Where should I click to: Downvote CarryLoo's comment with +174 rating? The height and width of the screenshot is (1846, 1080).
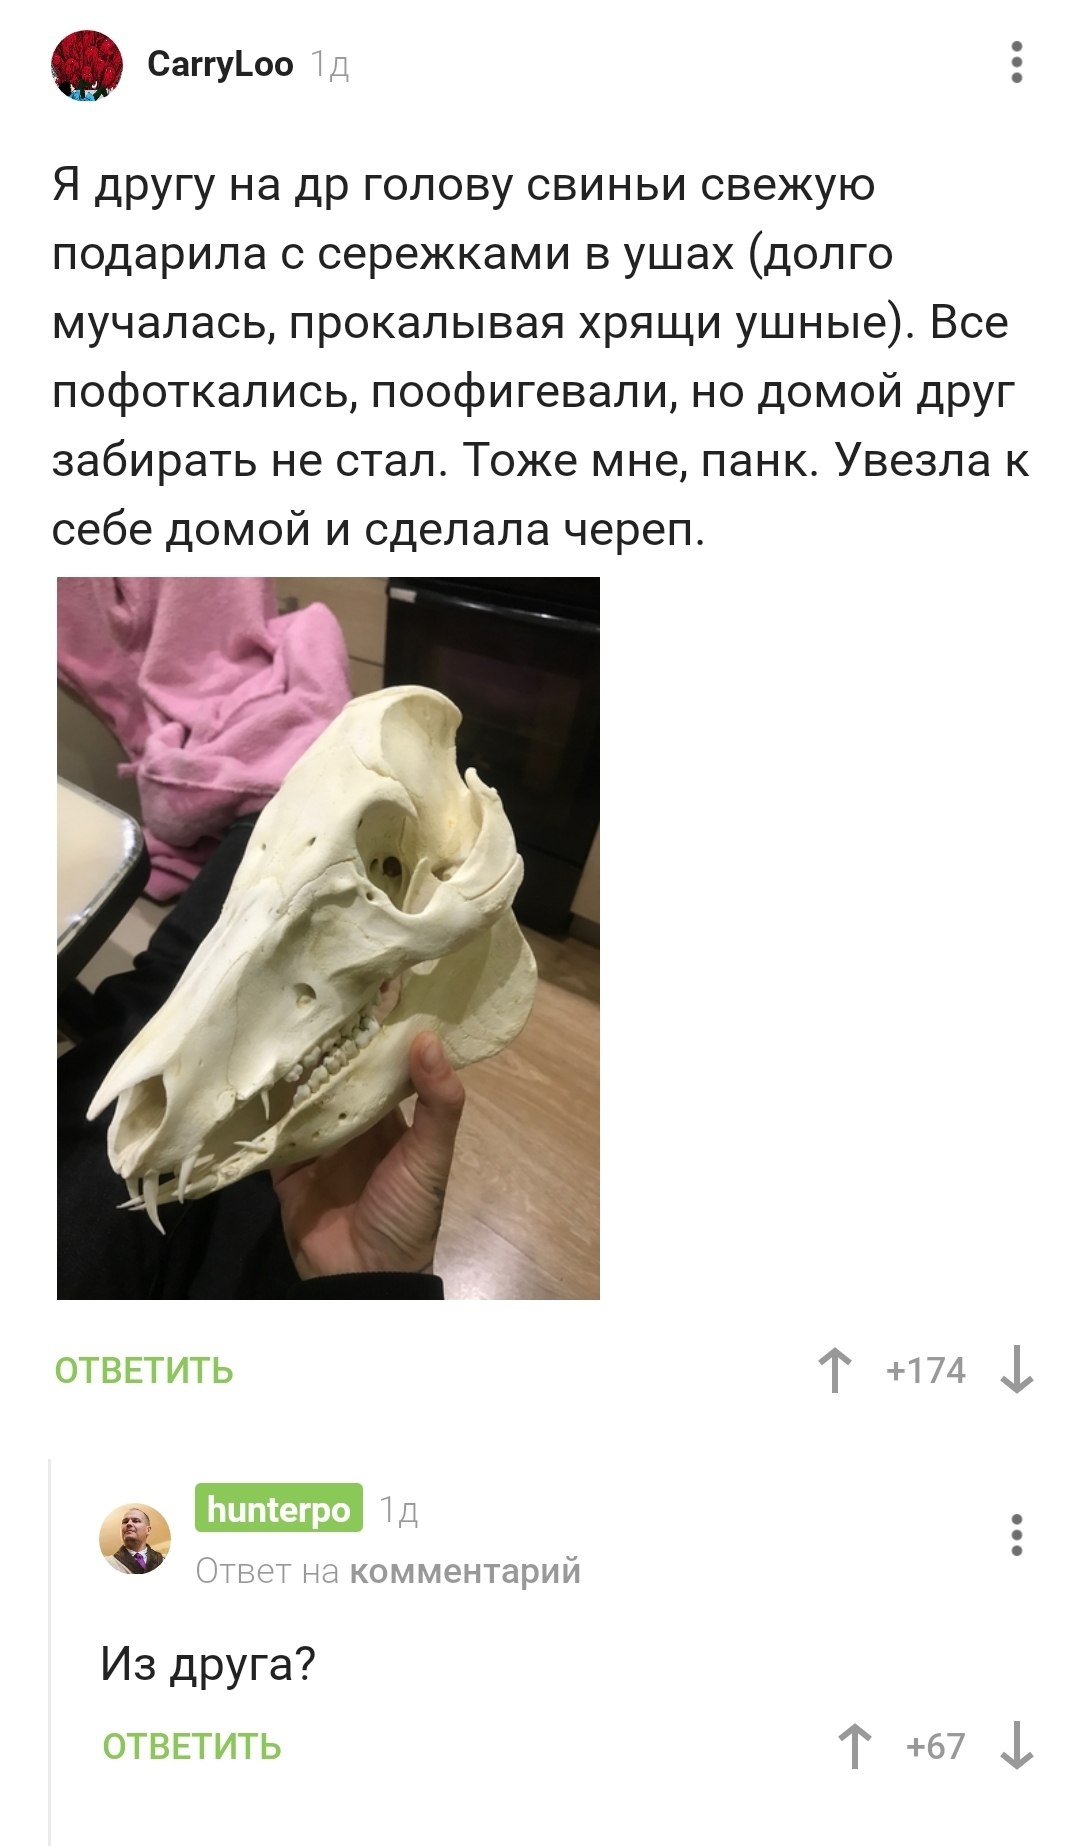pos(1017,1370)
